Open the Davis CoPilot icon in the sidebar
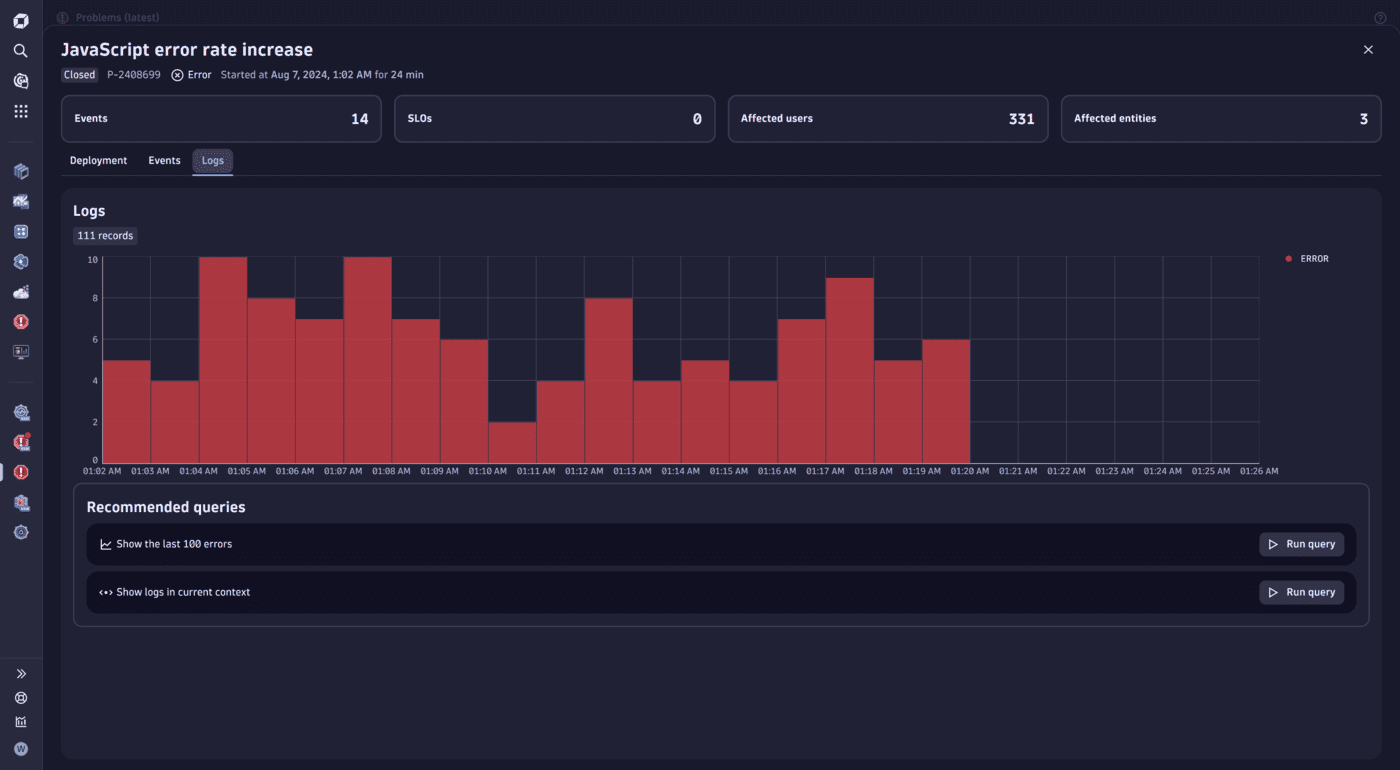1400x770 pixels. click(20, 81)
